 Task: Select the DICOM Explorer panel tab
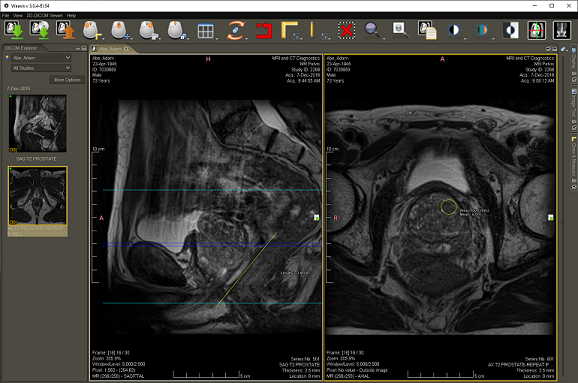[x=21, y=48]
